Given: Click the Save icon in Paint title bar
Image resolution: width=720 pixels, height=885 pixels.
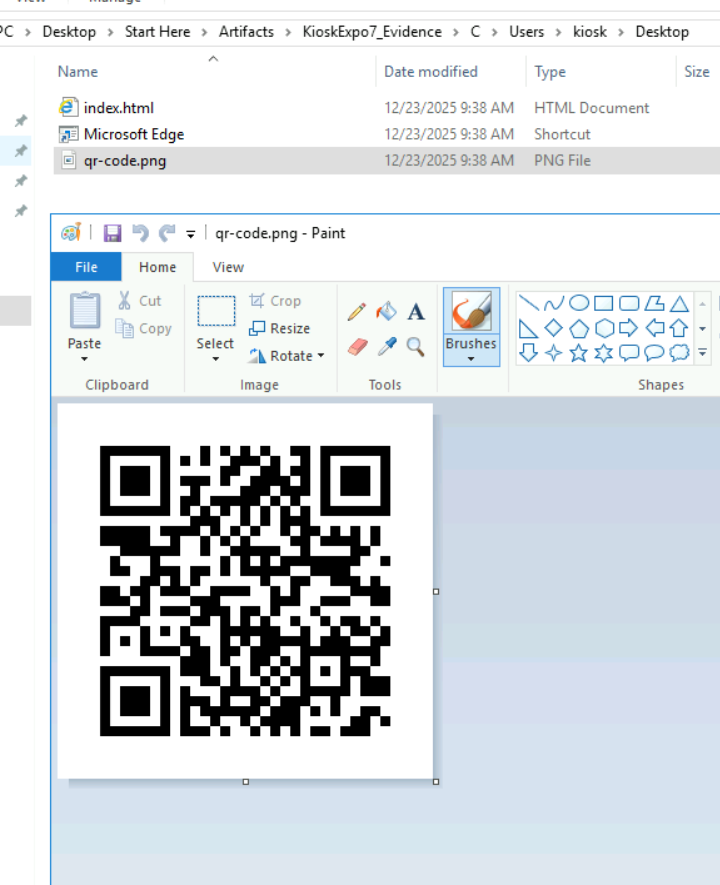Looking at the screenshot, I should tap(112, 233).
